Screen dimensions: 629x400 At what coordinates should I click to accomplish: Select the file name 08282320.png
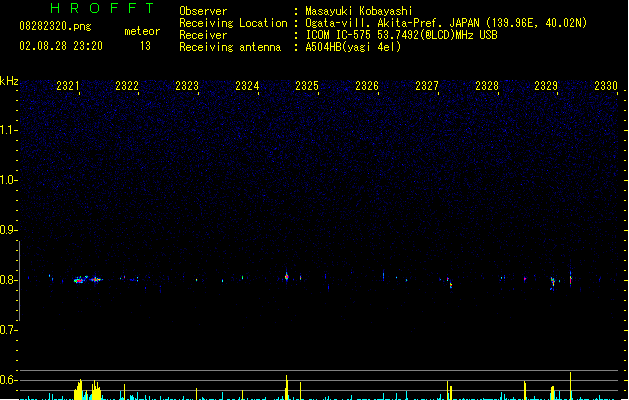[x=55, y=26]
